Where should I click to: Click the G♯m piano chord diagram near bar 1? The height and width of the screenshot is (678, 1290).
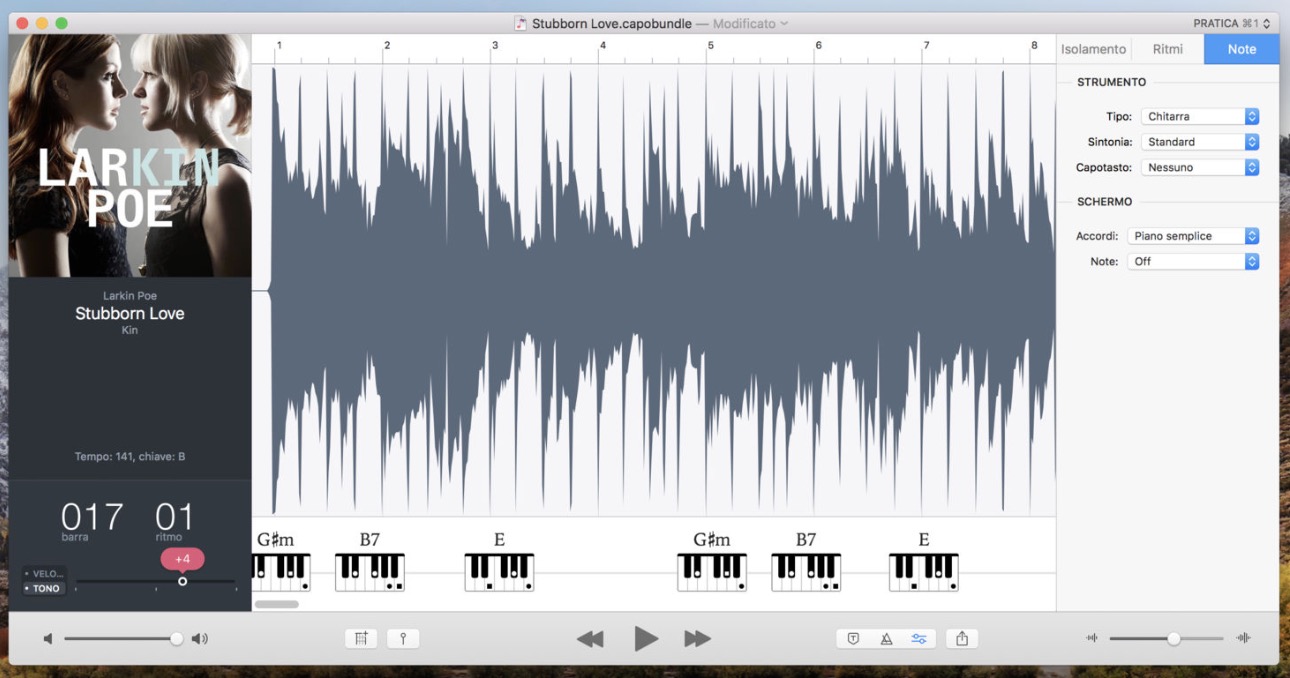tap(281, 572)
